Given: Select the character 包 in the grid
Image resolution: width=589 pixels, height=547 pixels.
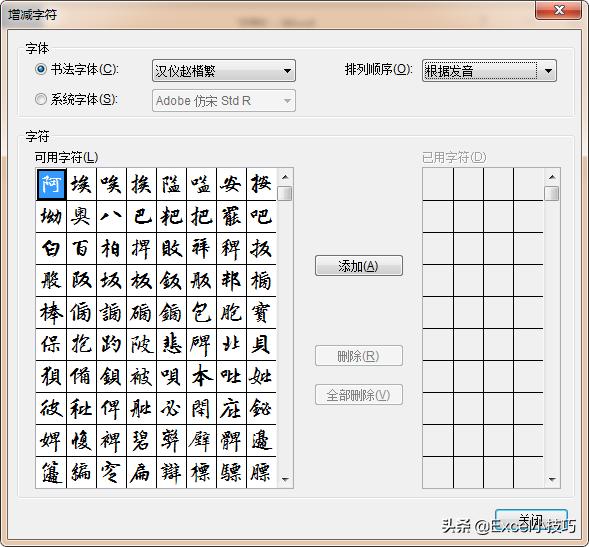Looking at the screenshot, I should 201,313.
